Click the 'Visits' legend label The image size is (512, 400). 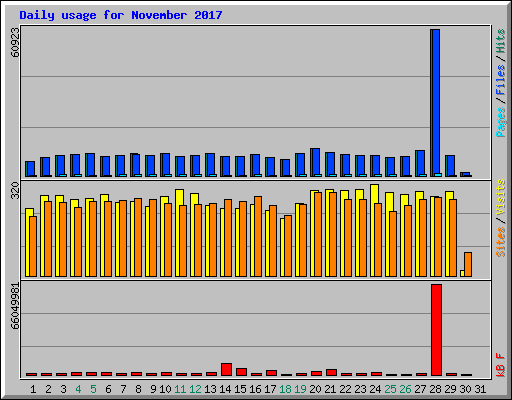(x=501, y=197)
